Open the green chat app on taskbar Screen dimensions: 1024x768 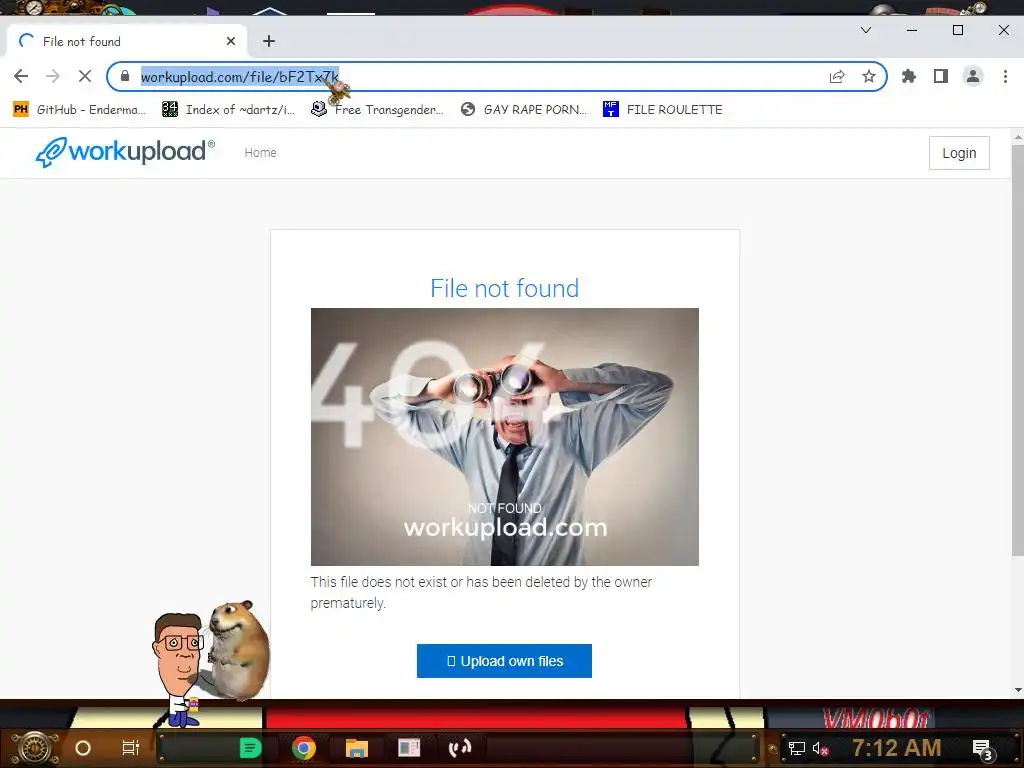(x=251, y=748)
